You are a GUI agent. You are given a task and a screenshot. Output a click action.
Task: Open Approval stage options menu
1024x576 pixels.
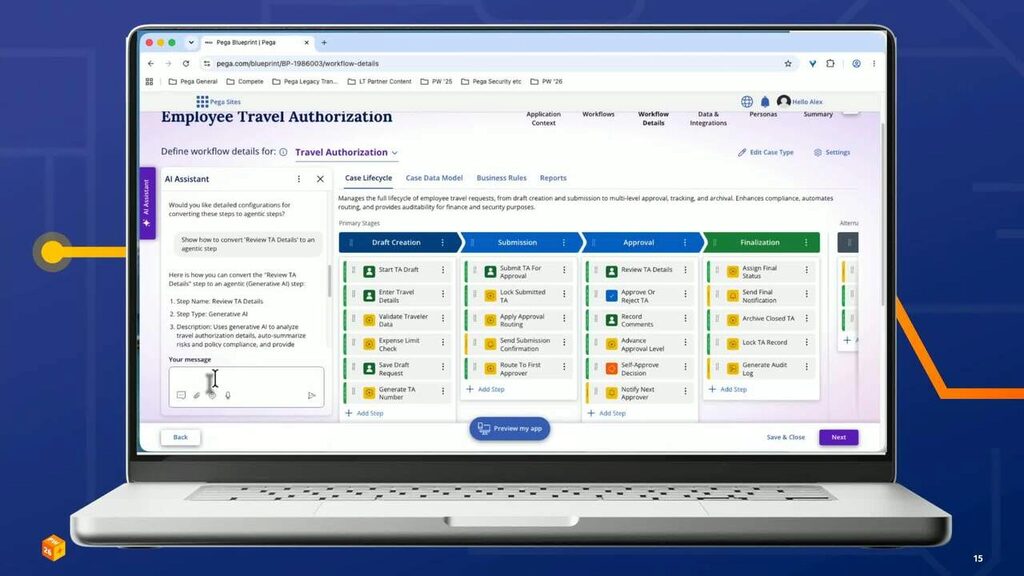click(685, 242)
